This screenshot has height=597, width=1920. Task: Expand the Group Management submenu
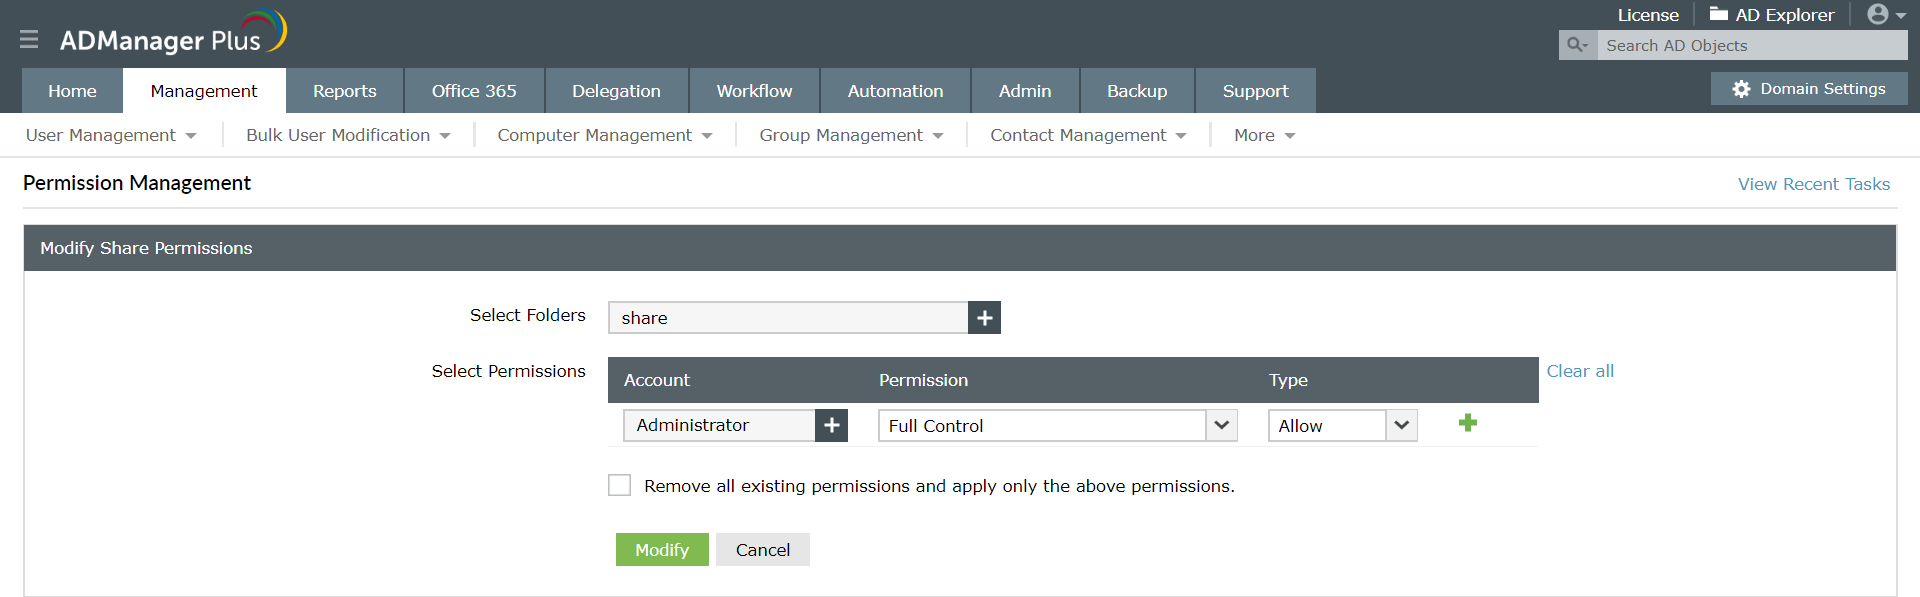(x=851, y=135)
